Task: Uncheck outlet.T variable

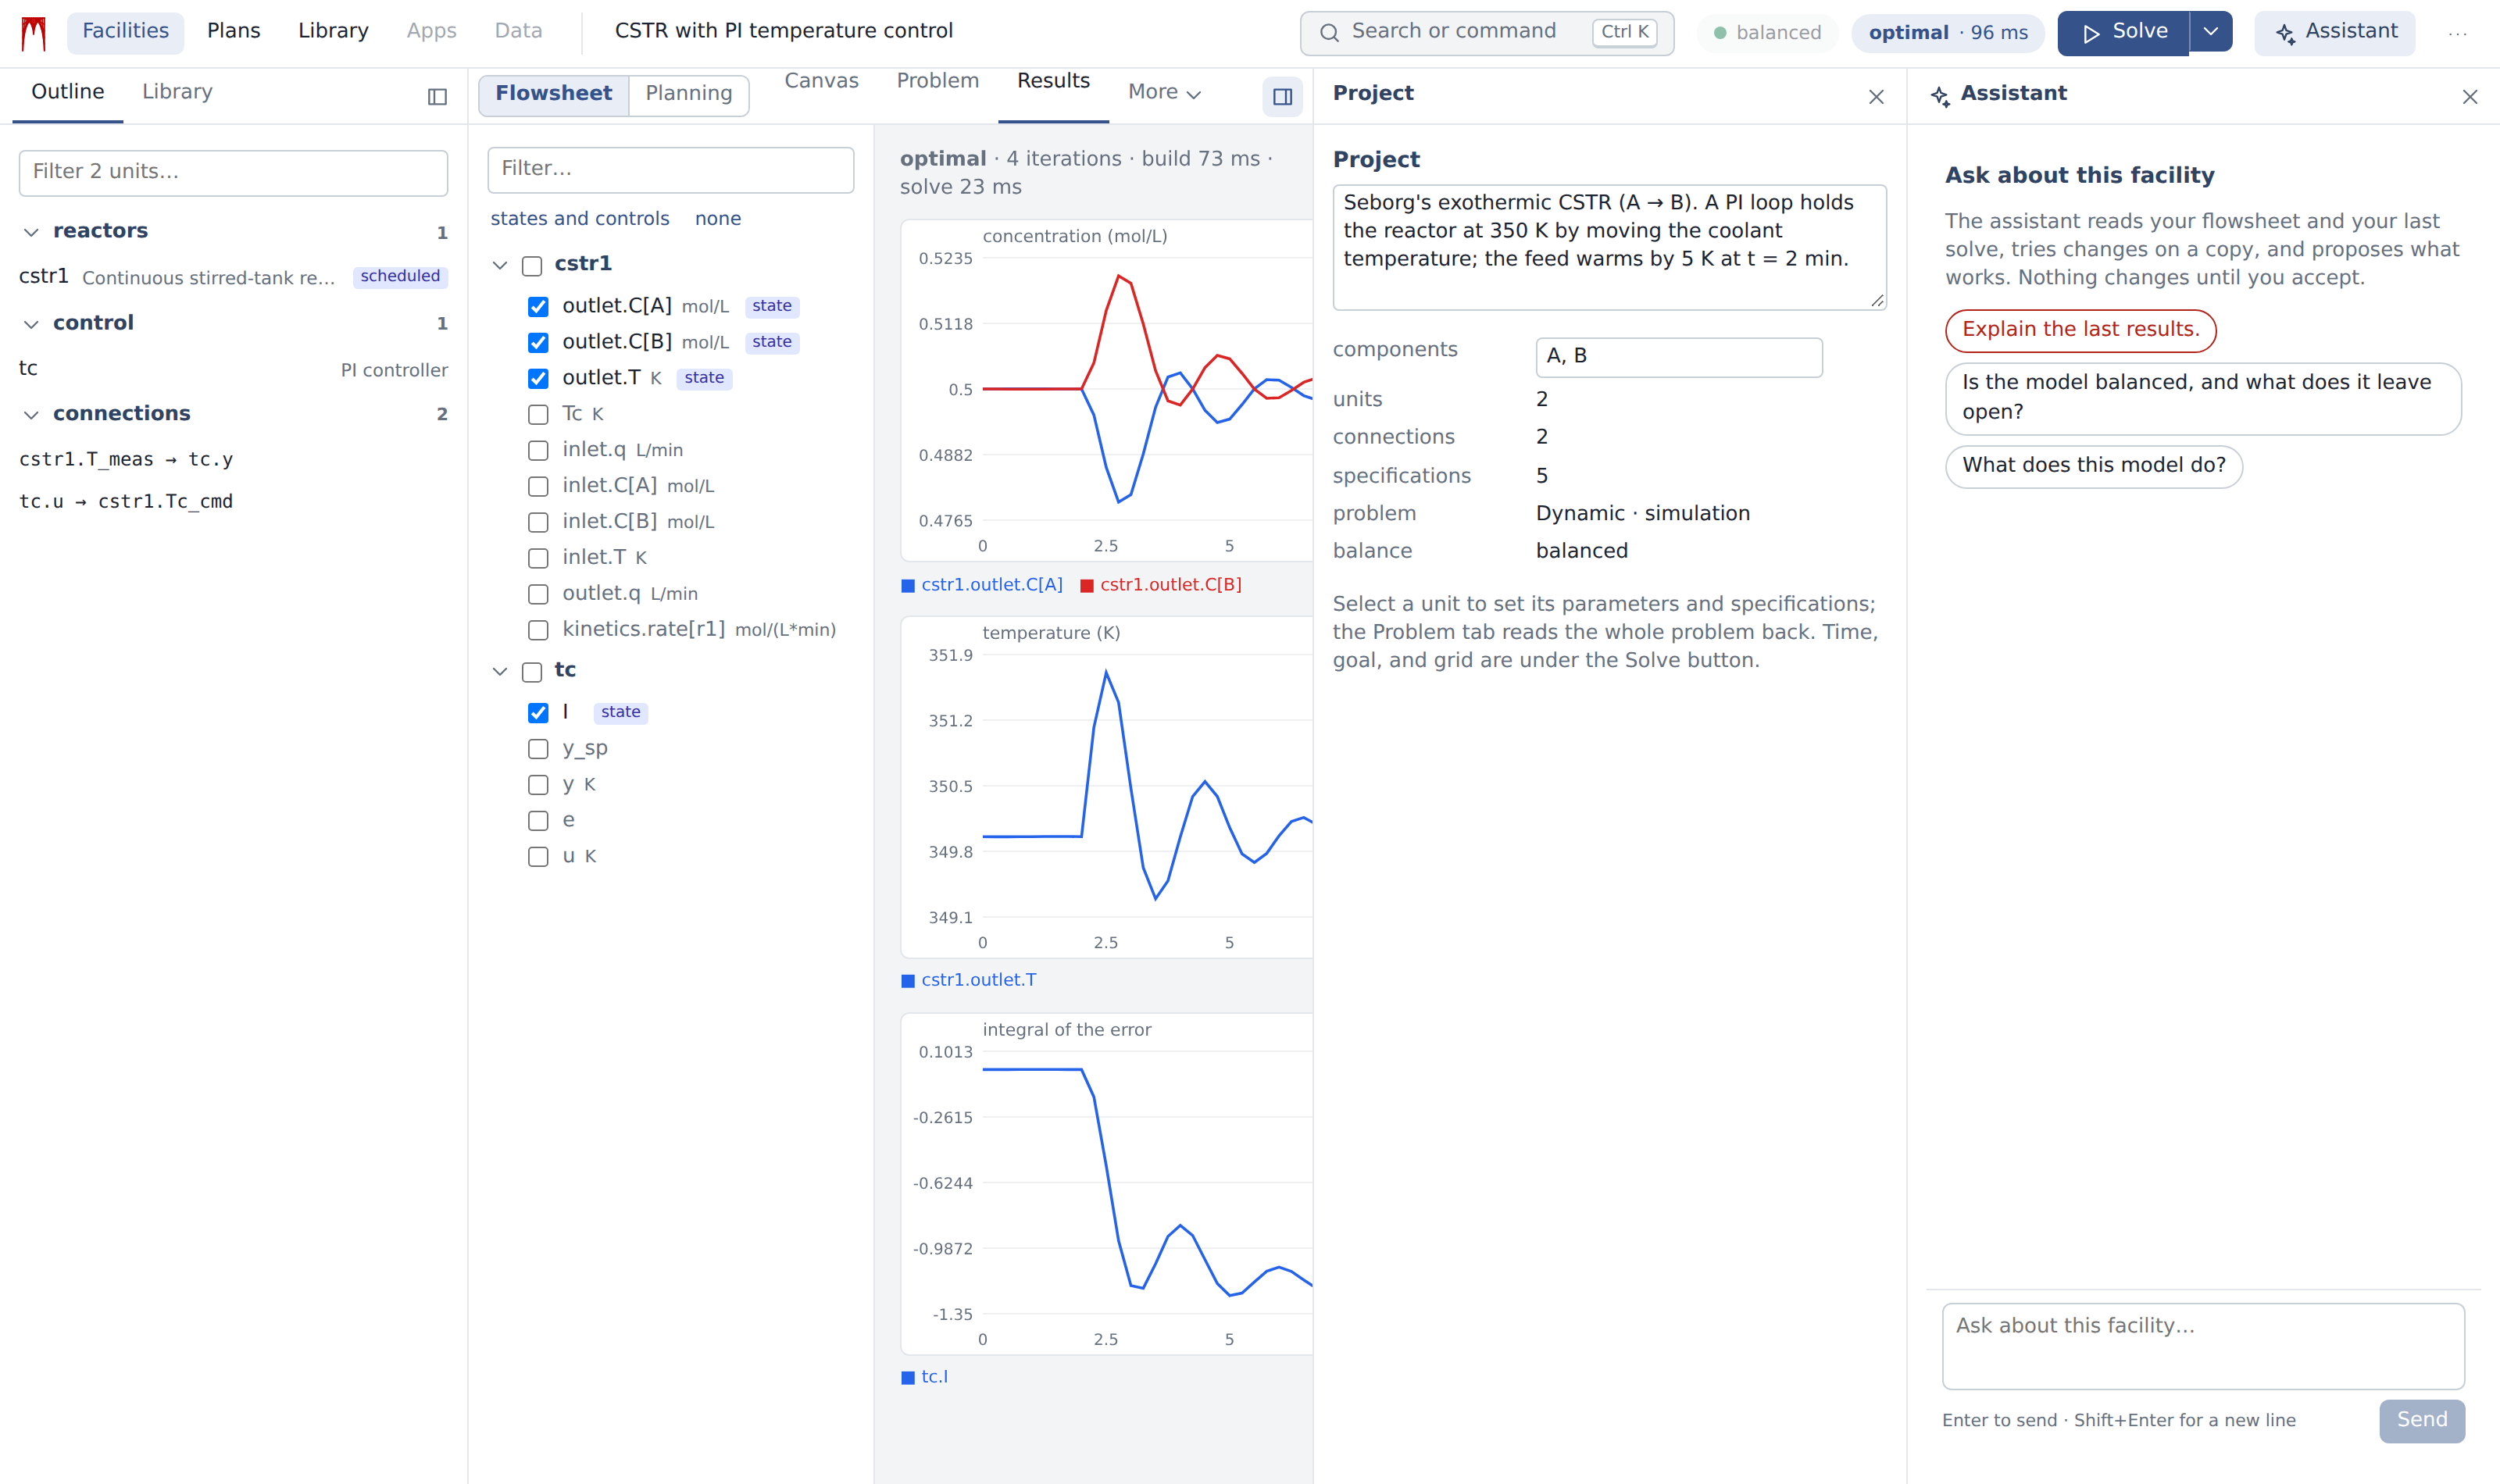Action: click(538, 379)
